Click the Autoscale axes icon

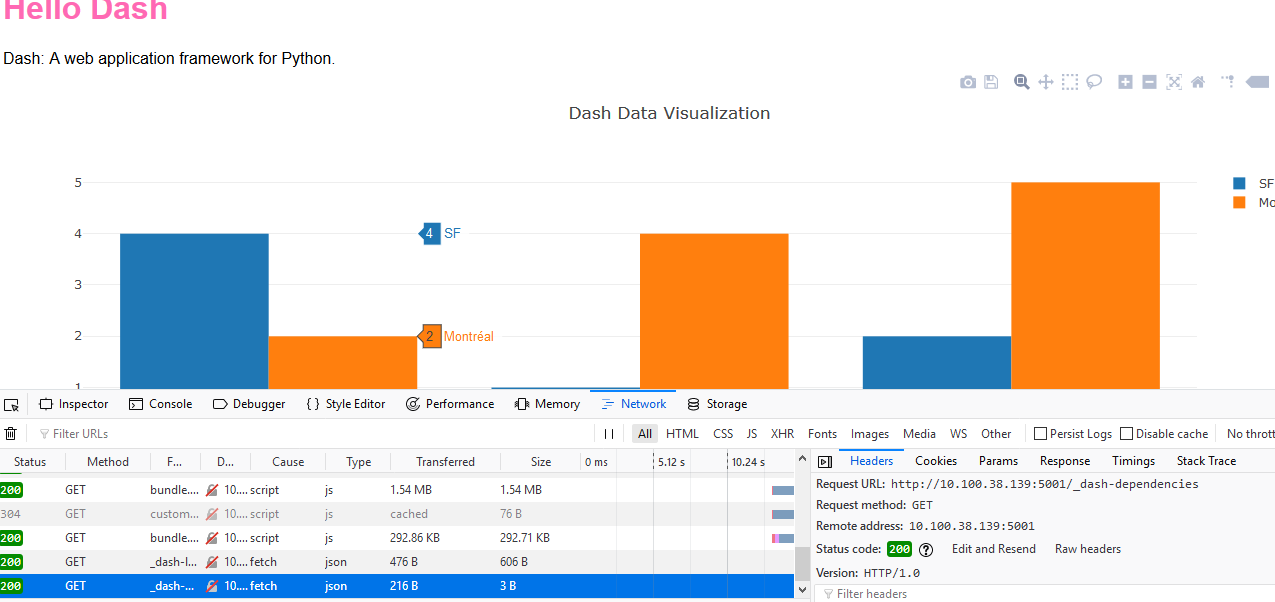tap(1174, 82)
